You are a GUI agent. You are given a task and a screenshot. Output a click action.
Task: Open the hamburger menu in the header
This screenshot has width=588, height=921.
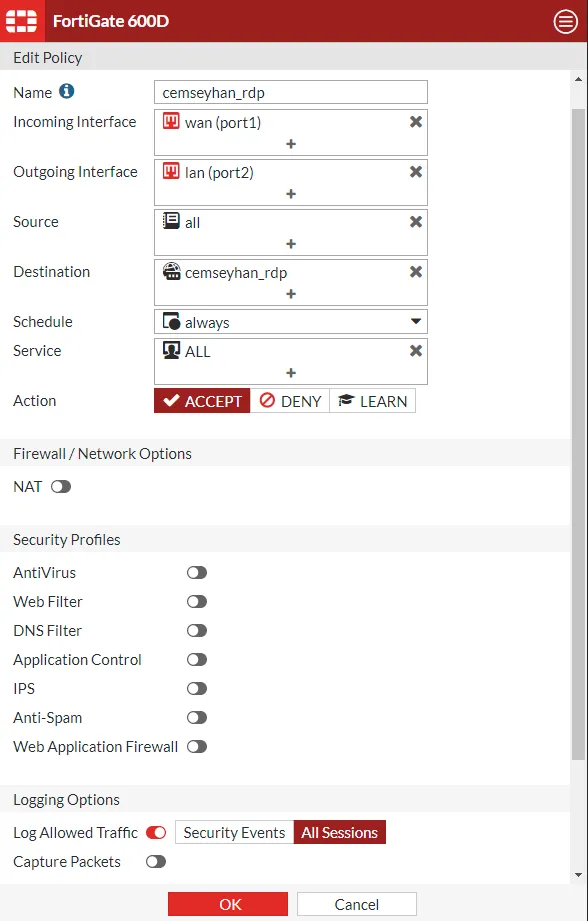click(565, 22)
